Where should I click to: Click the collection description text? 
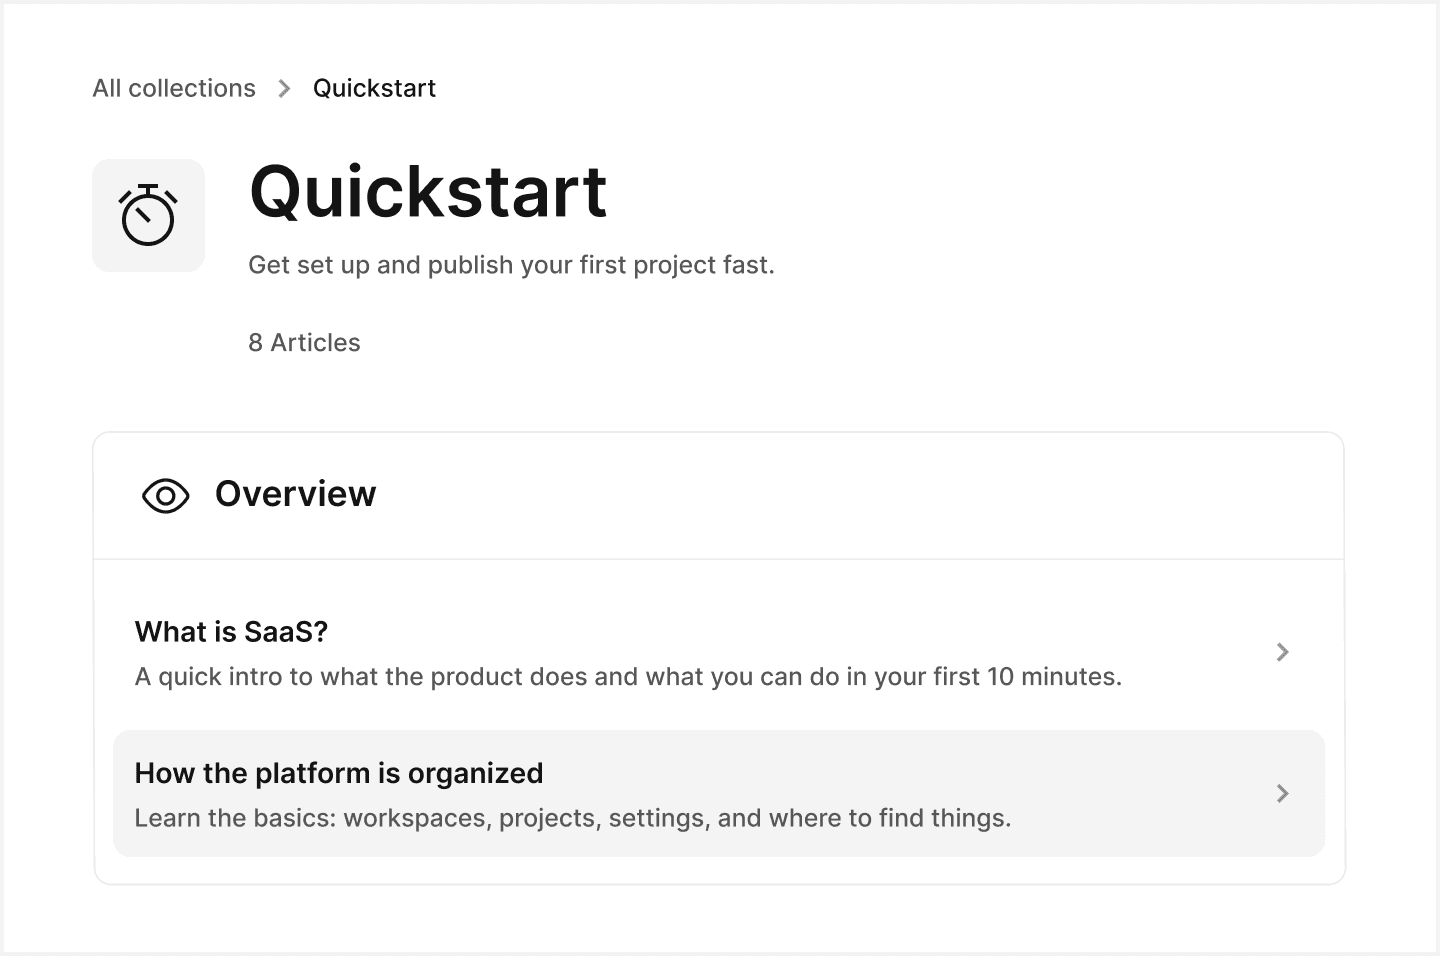click(x=511, y=264)
